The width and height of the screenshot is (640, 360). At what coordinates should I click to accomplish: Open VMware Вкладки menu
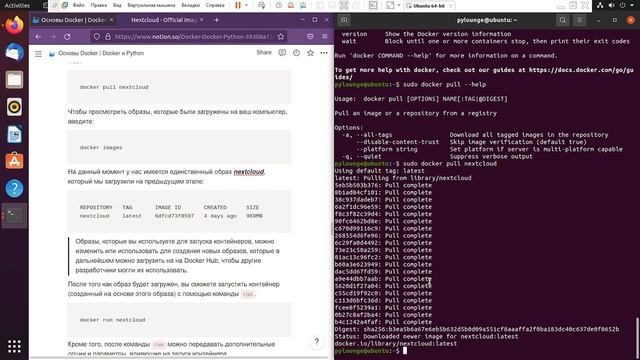coord(191,5)
